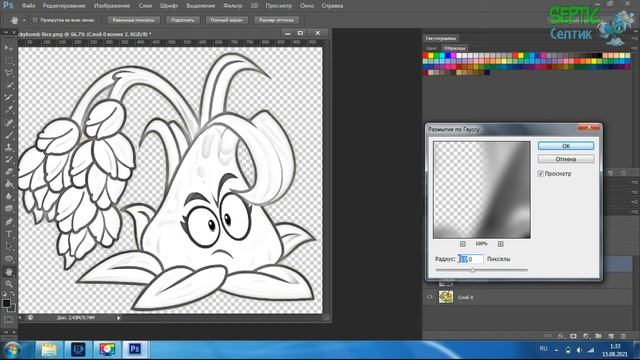This screenshot has height=360, width=640.
Task: Select the Paint Bucket tool
Action: (9, 184)
